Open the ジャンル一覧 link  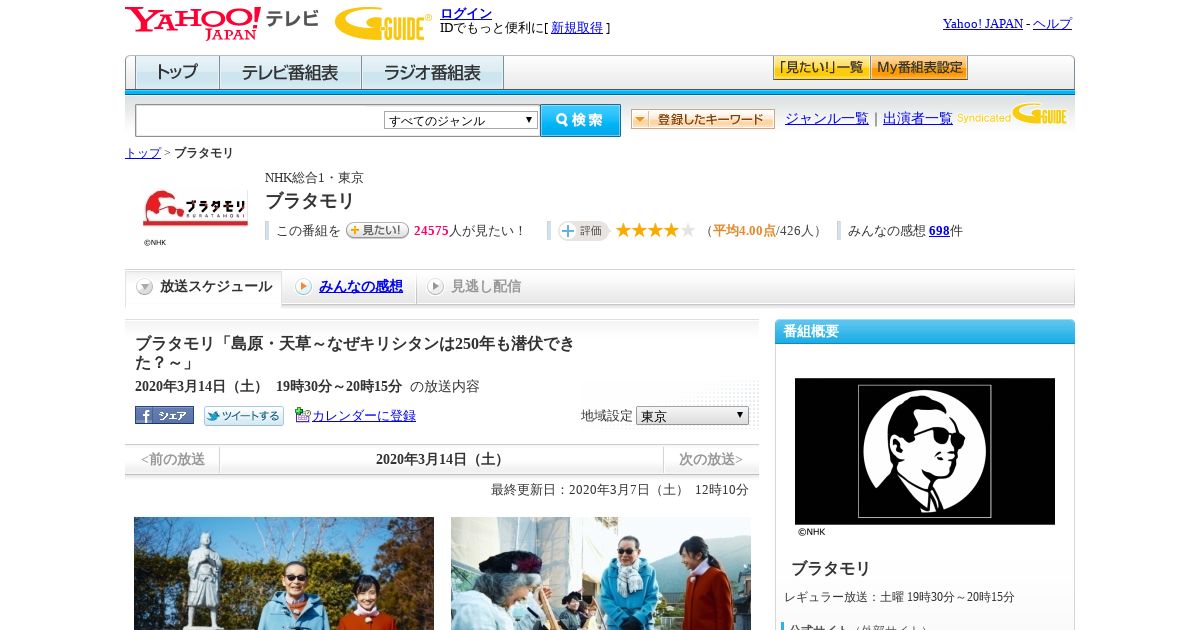tap(827, 118)
